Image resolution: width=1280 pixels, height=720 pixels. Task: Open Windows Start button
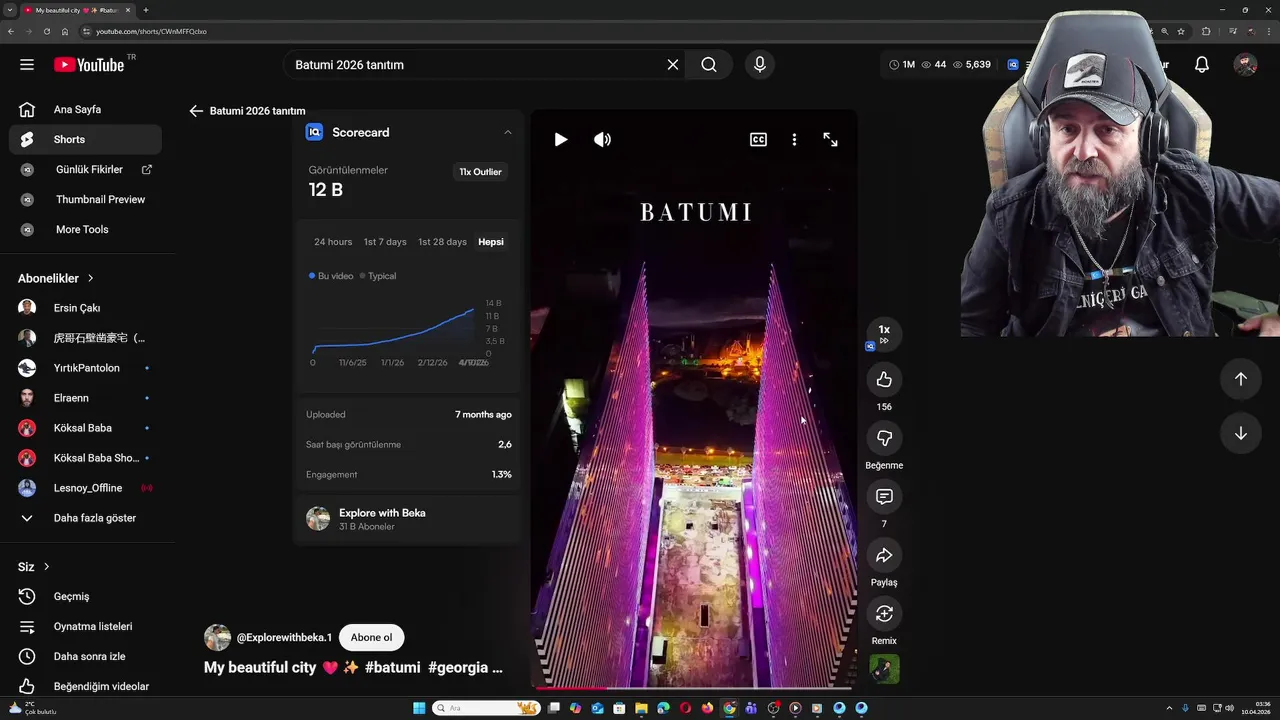point(419,708)
